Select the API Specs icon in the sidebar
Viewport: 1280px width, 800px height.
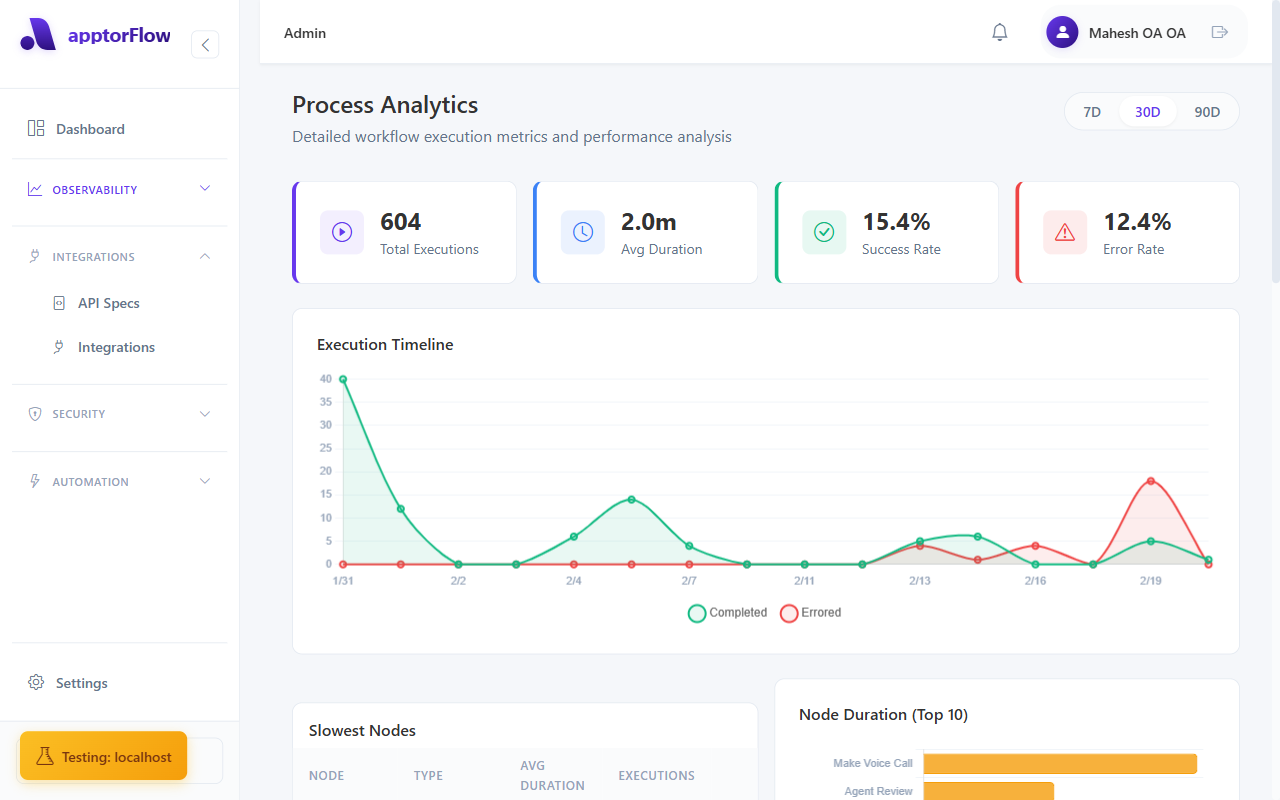click(x=60, y=302)
